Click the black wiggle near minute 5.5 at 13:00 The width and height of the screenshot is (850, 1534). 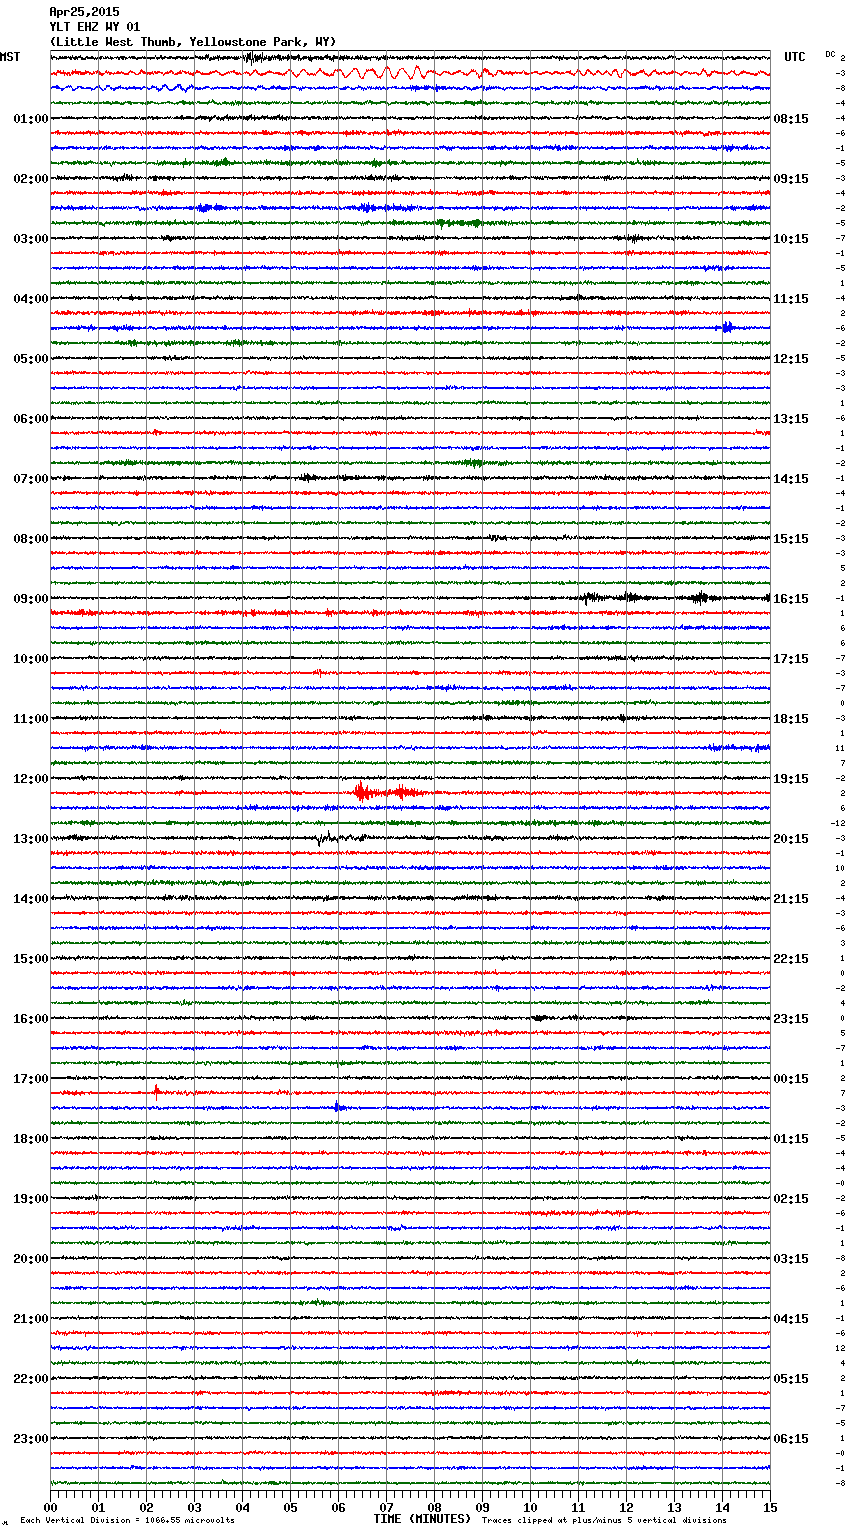(x=325, y=838)
